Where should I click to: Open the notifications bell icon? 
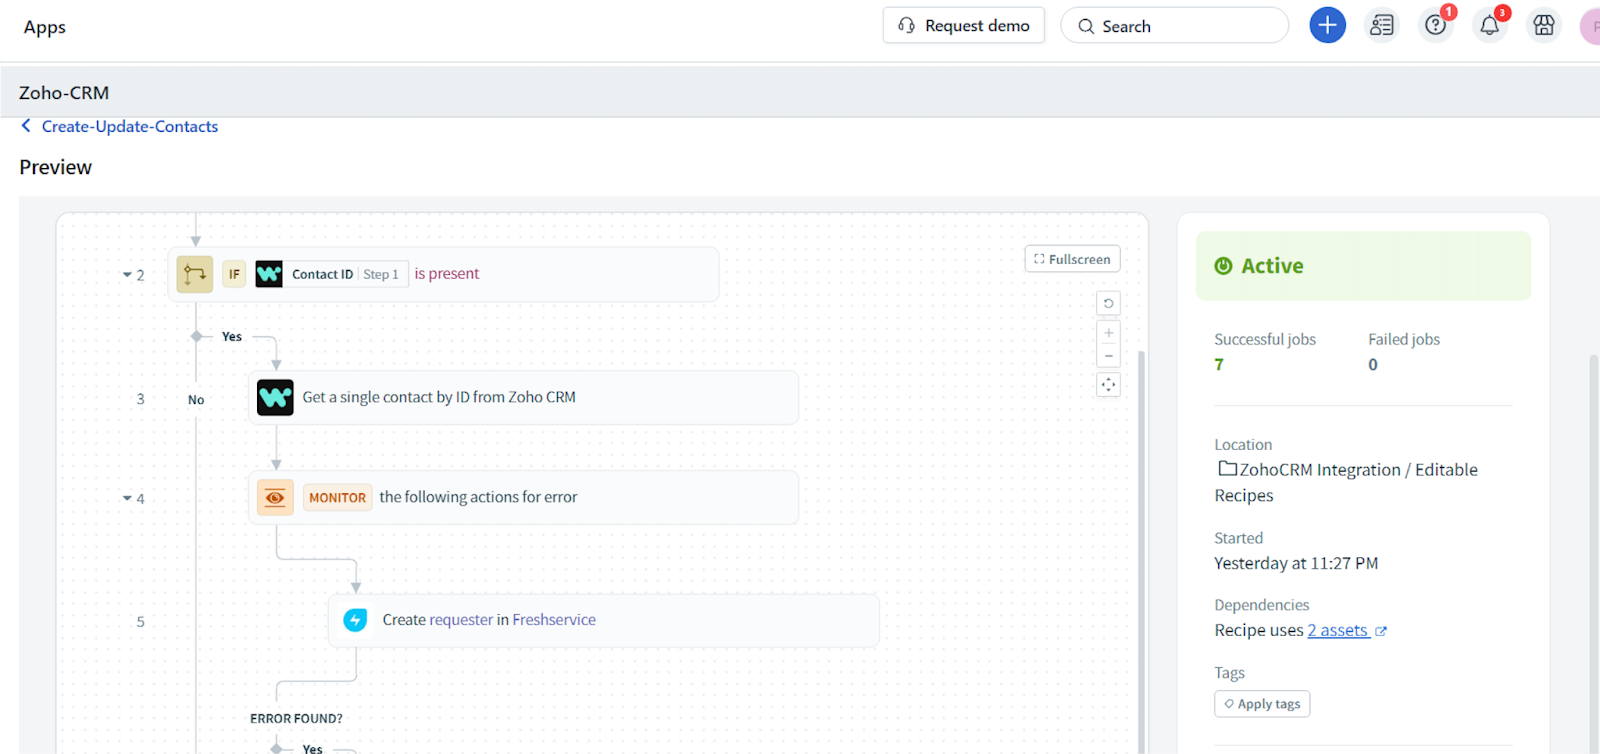[1490, 25]
